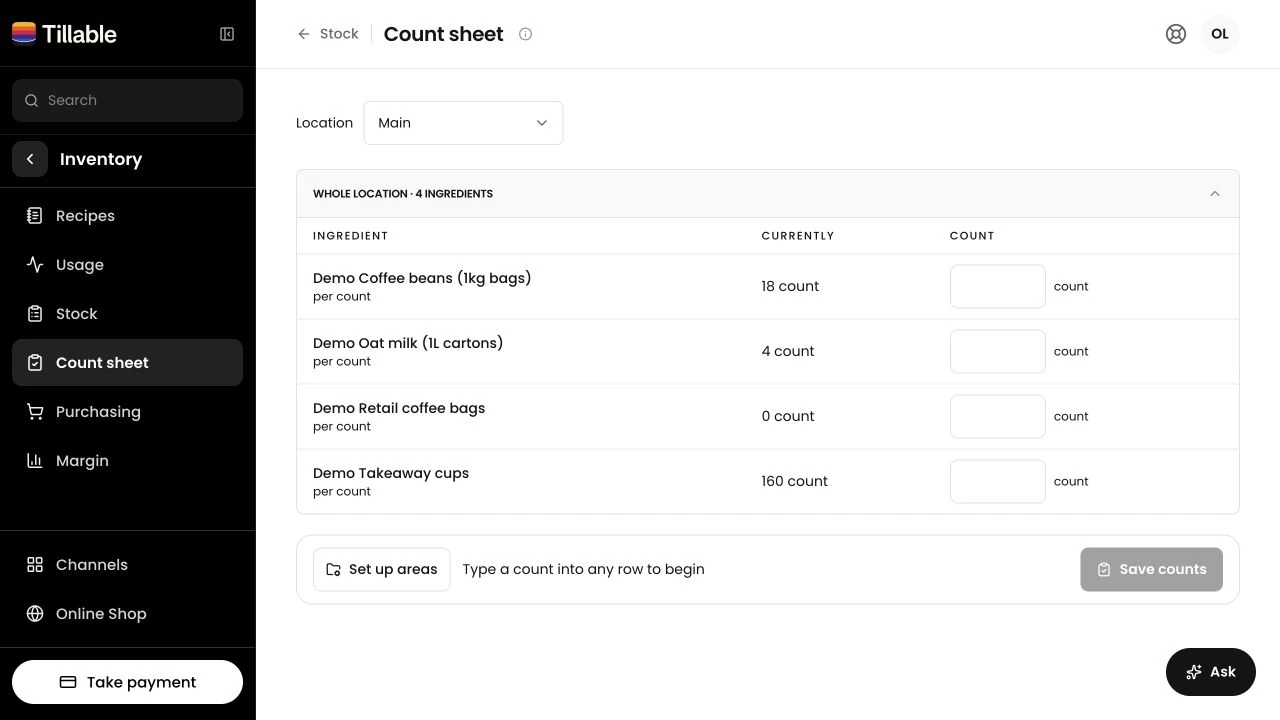
Task: Click the Tillable logo icon
Action: [x=24, y=34]
